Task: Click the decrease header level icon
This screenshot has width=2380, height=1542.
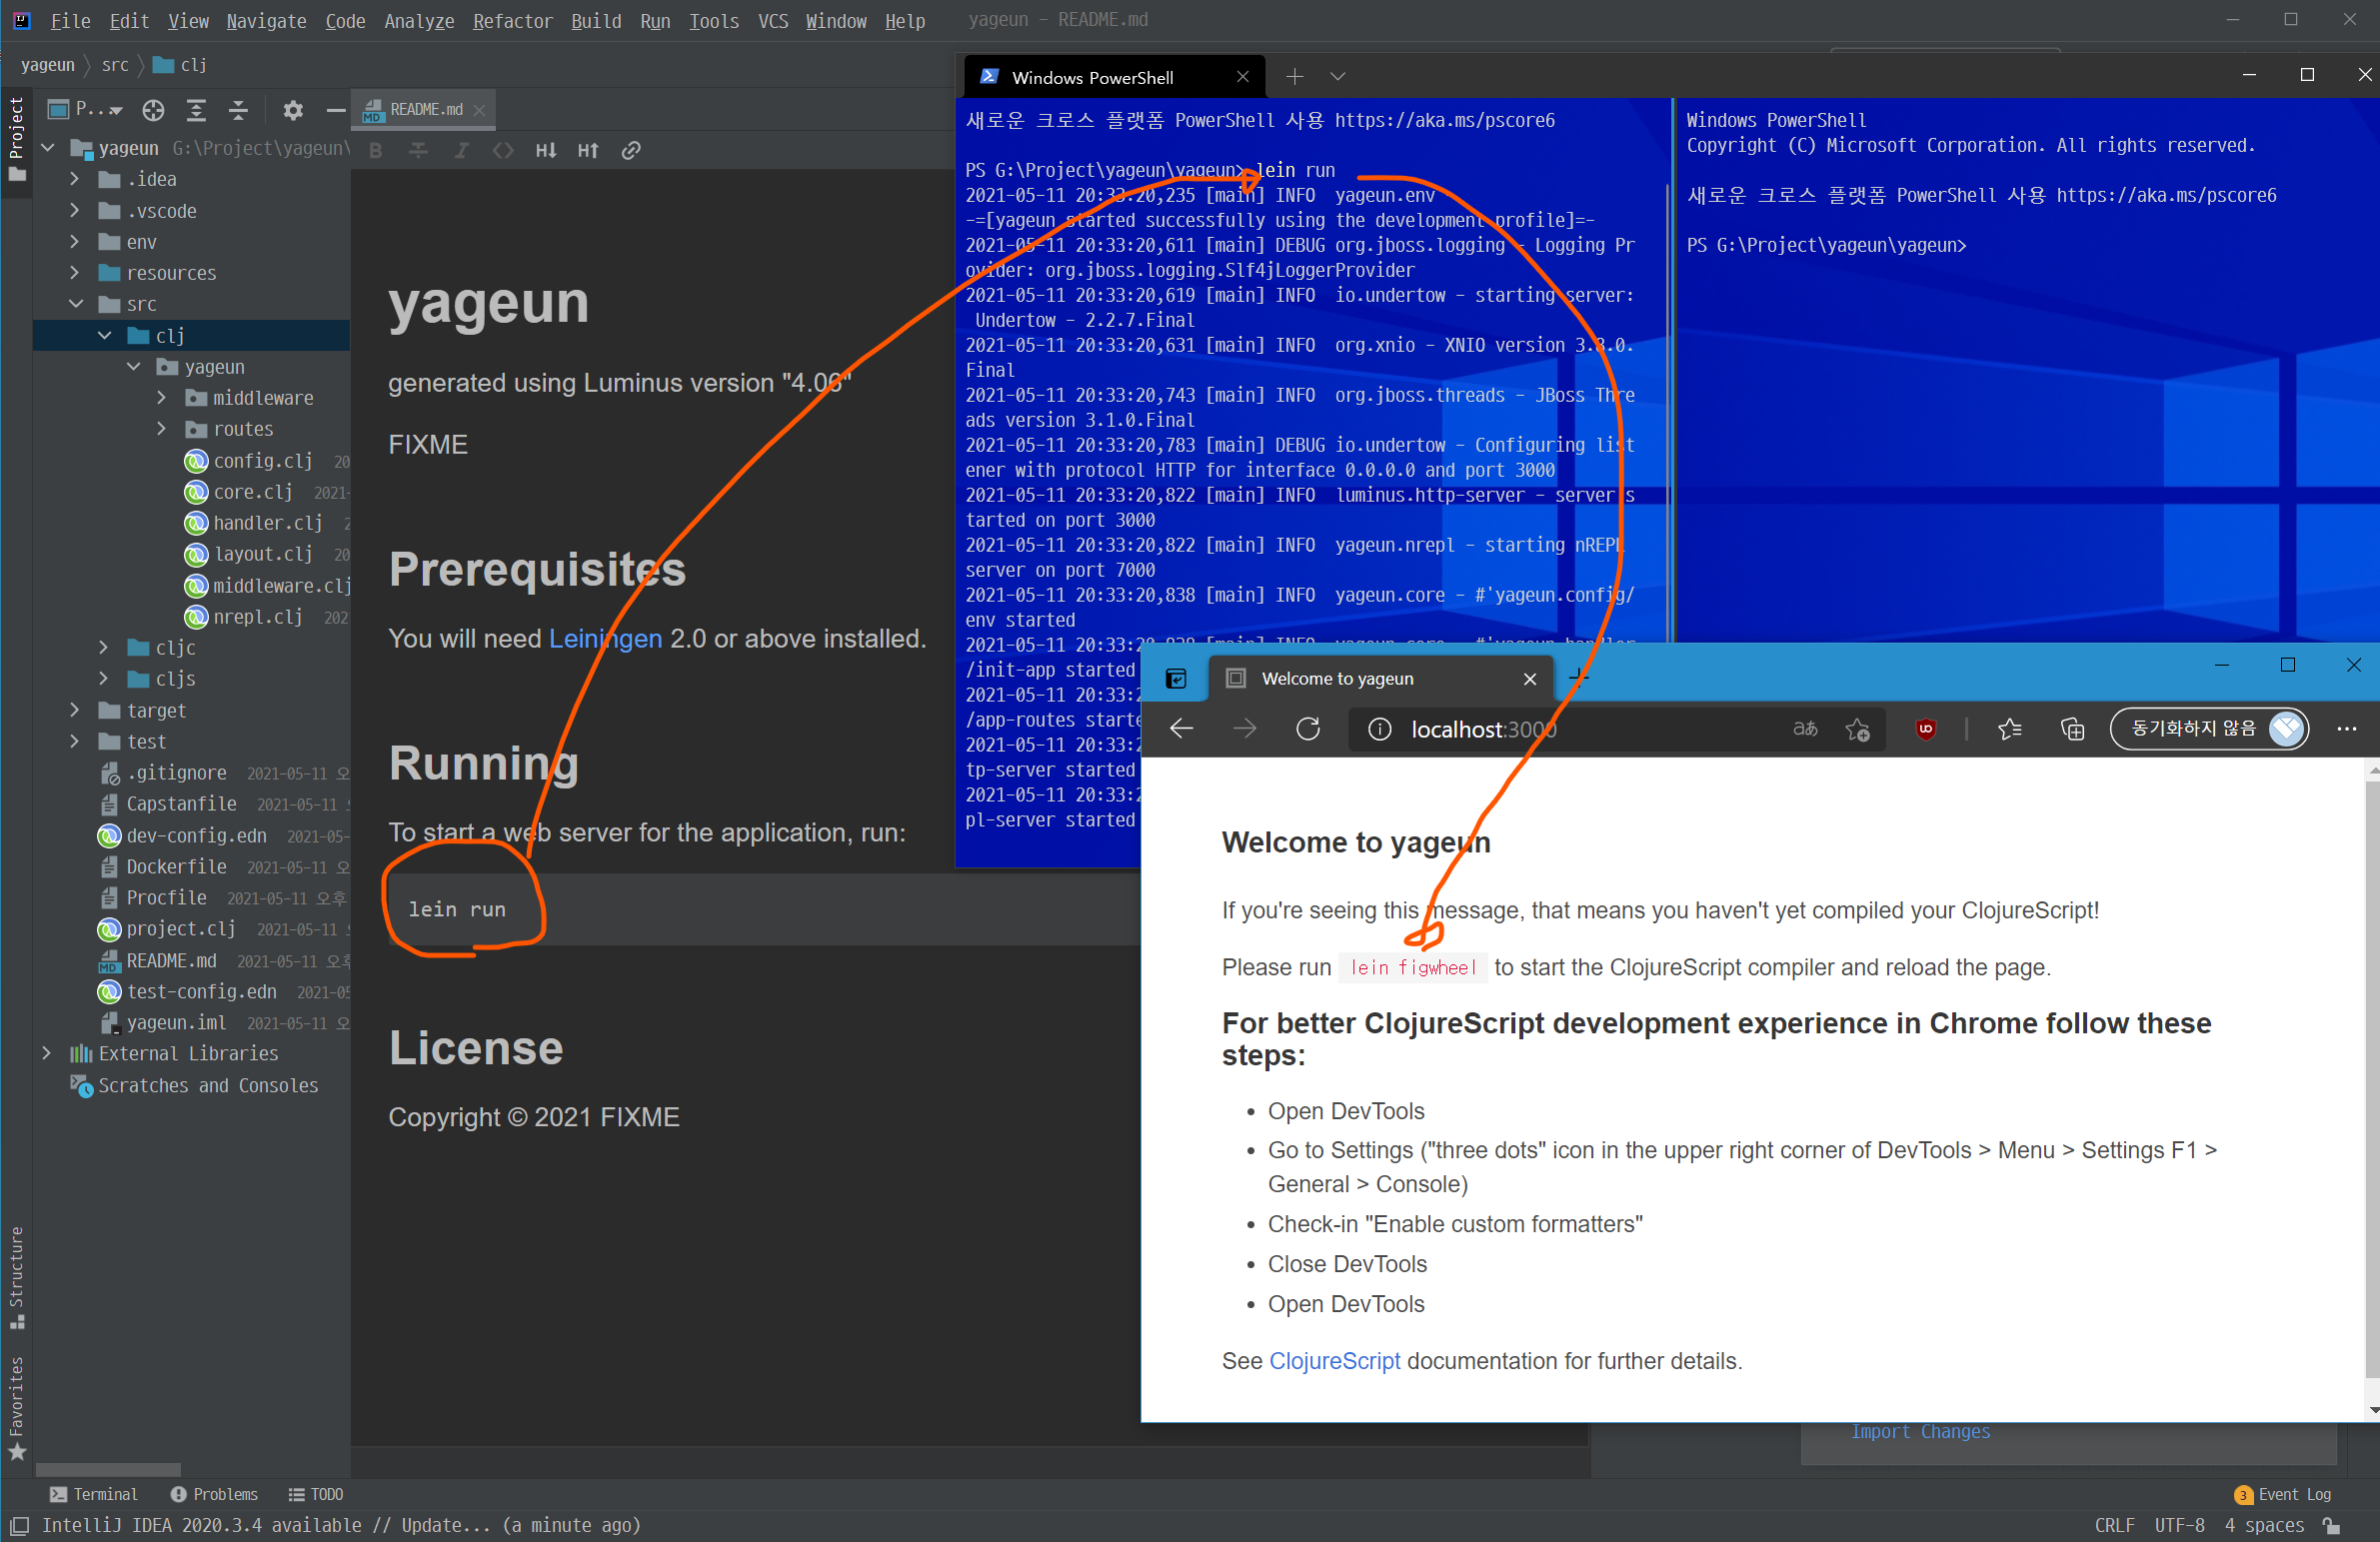Action: click(546, 150)
